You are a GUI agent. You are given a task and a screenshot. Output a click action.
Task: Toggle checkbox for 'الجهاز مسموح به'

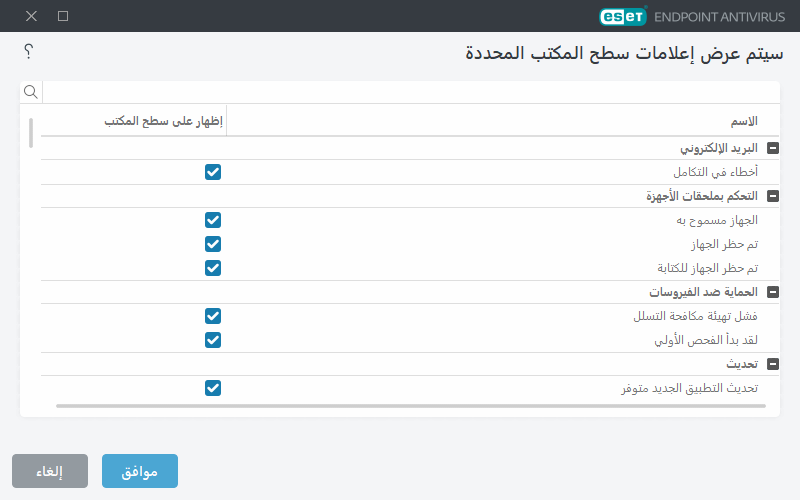coord(213,220)
